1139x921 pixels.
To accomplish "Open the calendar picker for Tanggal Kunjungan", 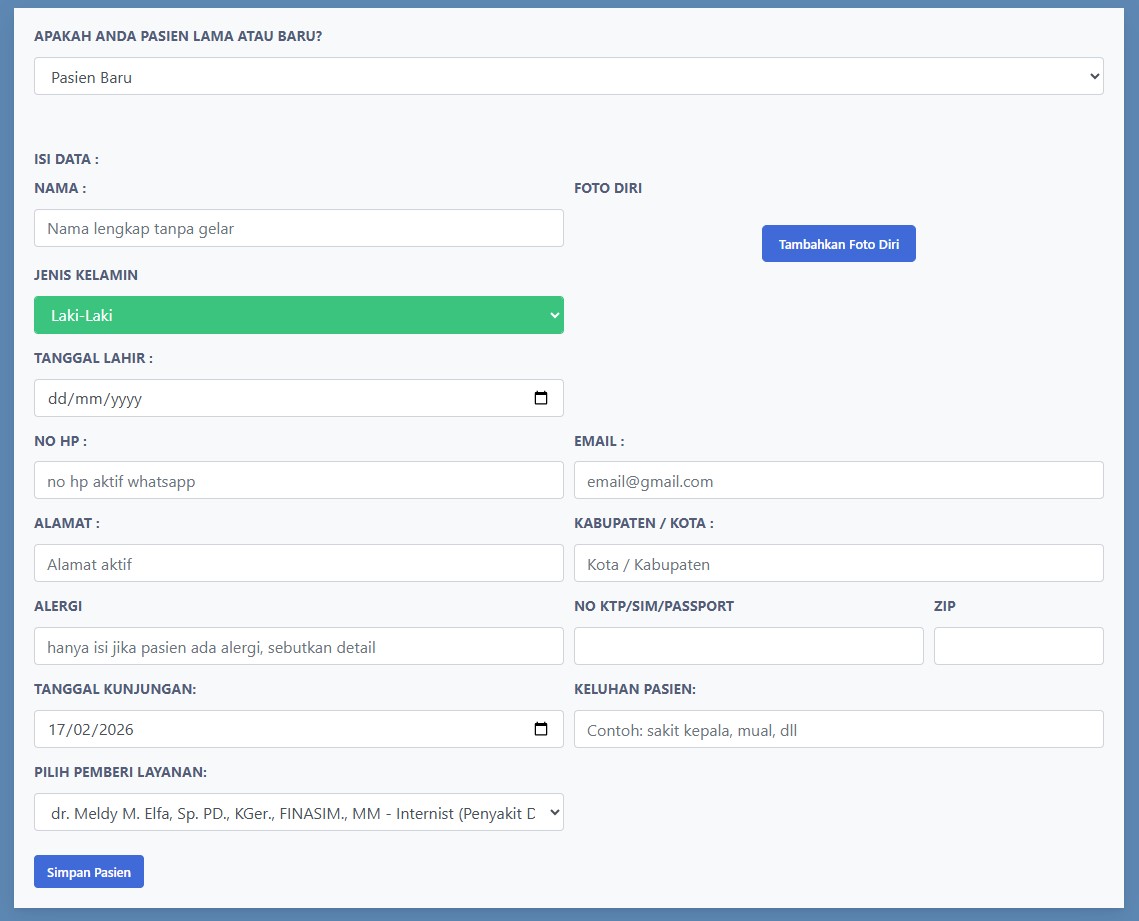I will click(541, 729).
